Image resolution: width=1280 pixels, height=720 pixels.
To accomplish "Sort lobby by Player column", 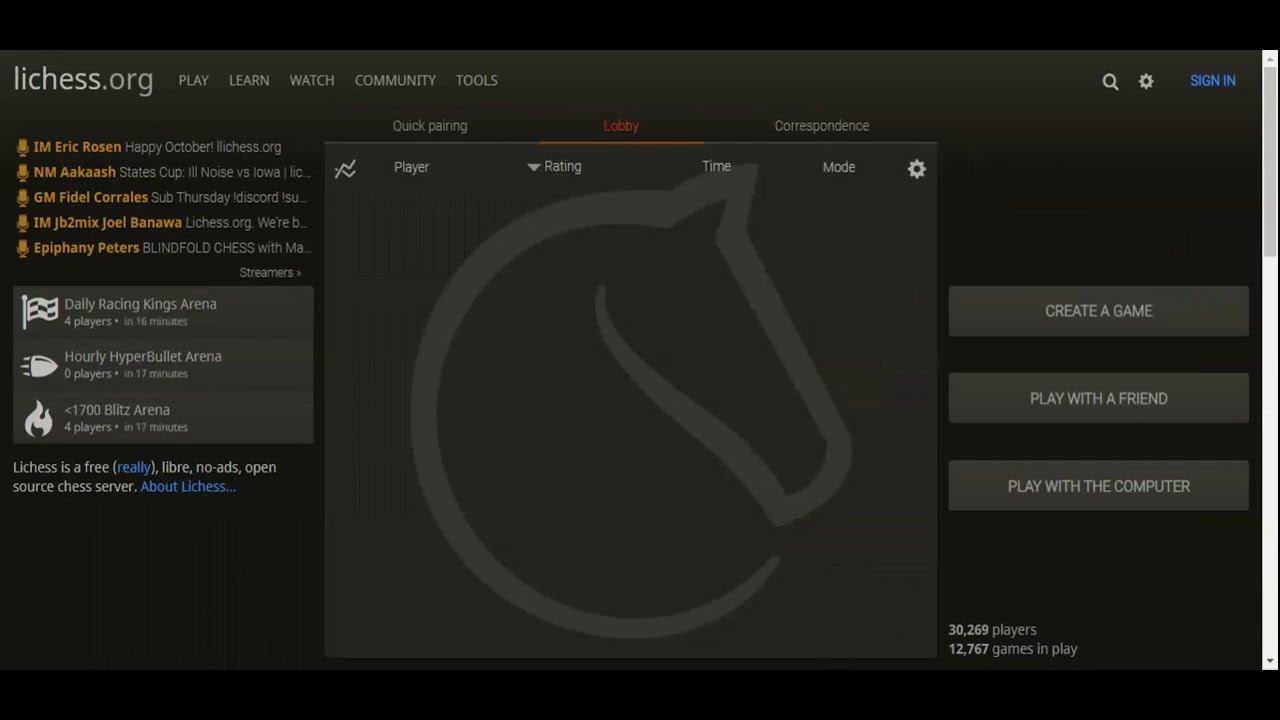I will click(411, 167).
